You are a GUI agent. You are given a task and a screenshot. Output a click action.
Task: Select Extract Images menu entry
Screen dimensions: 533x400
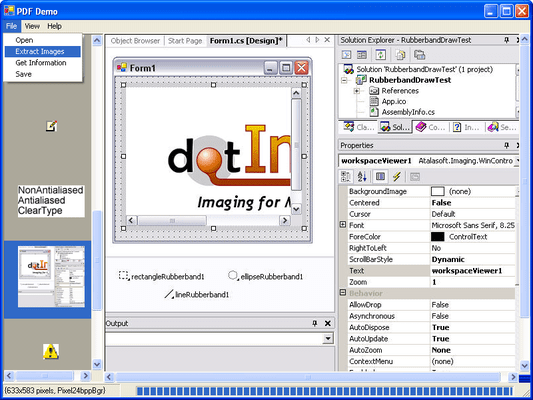coord(43,51)
